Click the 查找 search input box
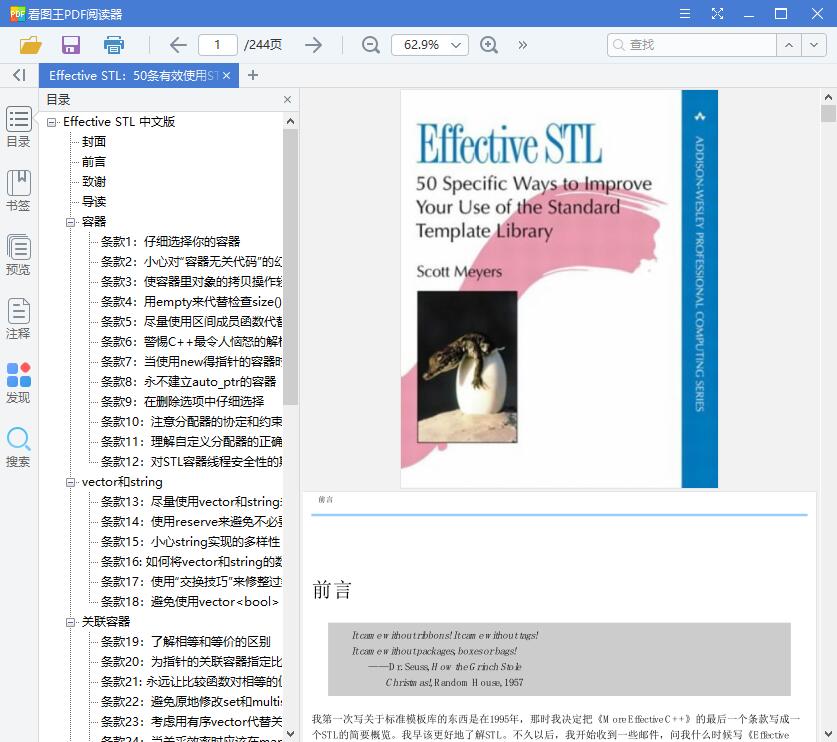The image size is (837, 742). (x=692, y=45)
